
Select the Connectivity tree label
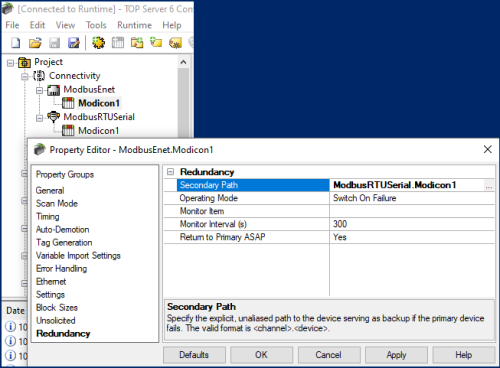click(75, 76)
